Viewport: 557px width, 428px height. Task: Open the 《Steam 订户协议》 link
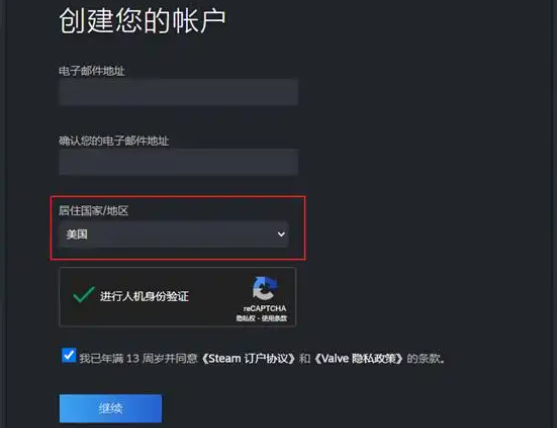[248, 358]
